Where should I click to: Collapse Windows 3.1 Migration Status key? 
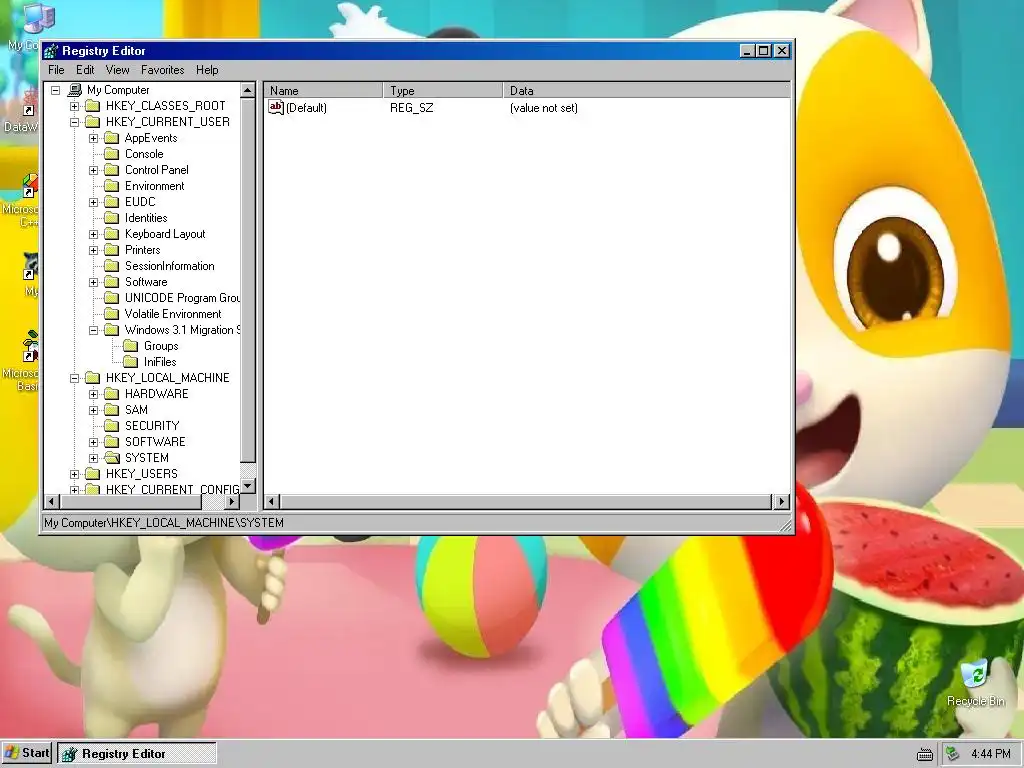93,330
